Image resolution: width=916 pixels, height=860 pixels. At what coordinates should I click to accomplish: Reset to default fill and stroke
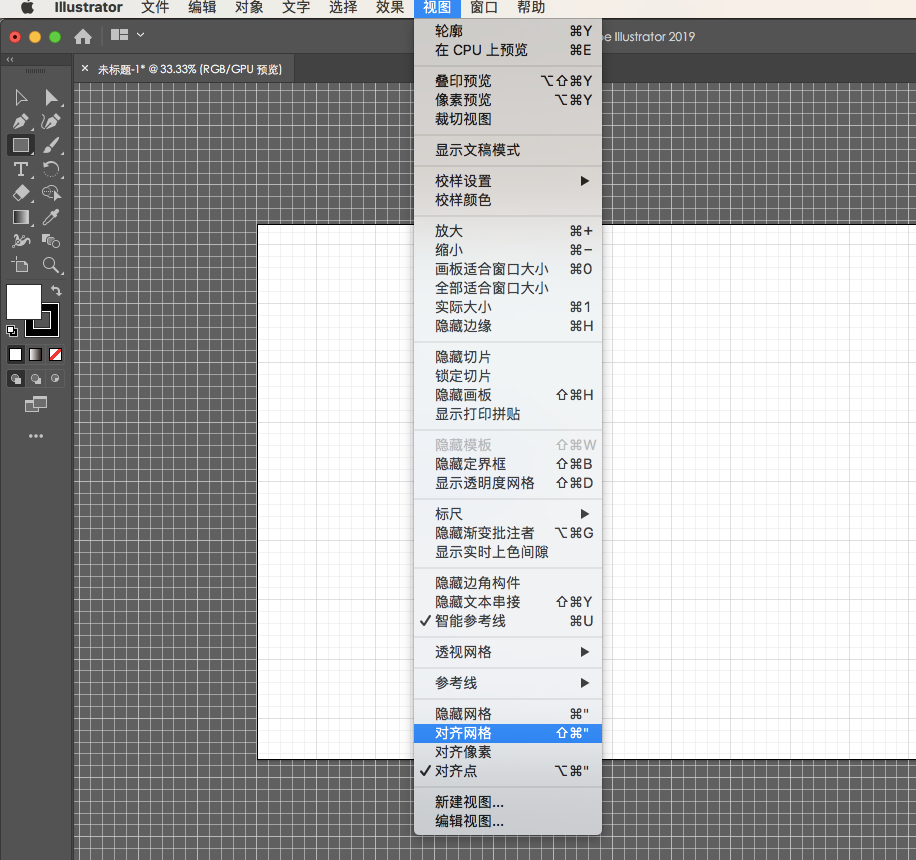[x=12, y=331]
